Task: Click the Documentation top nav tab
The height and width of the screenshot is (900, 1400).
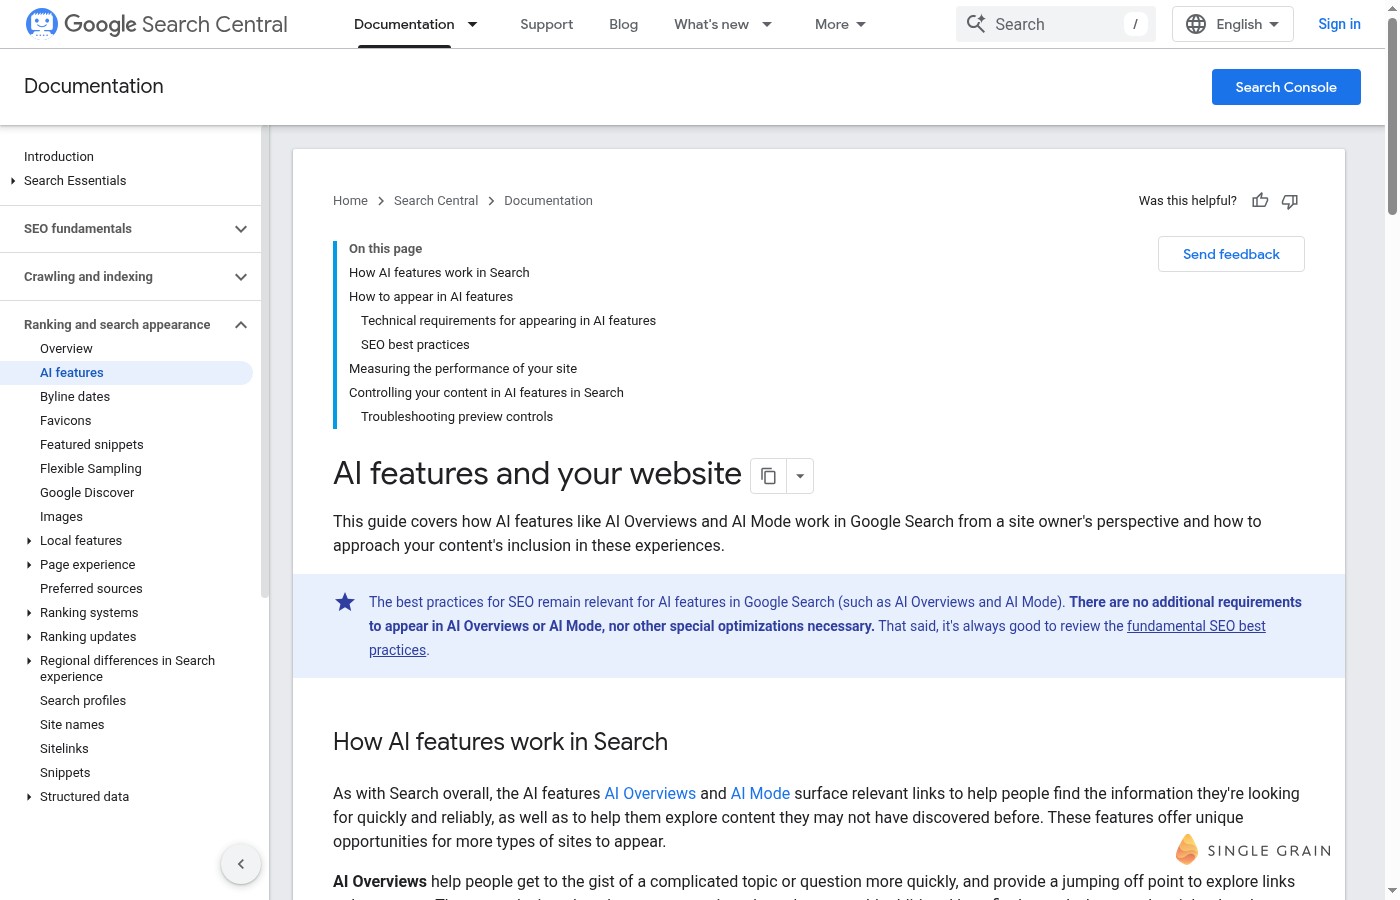Action: (x=404, y=24)
